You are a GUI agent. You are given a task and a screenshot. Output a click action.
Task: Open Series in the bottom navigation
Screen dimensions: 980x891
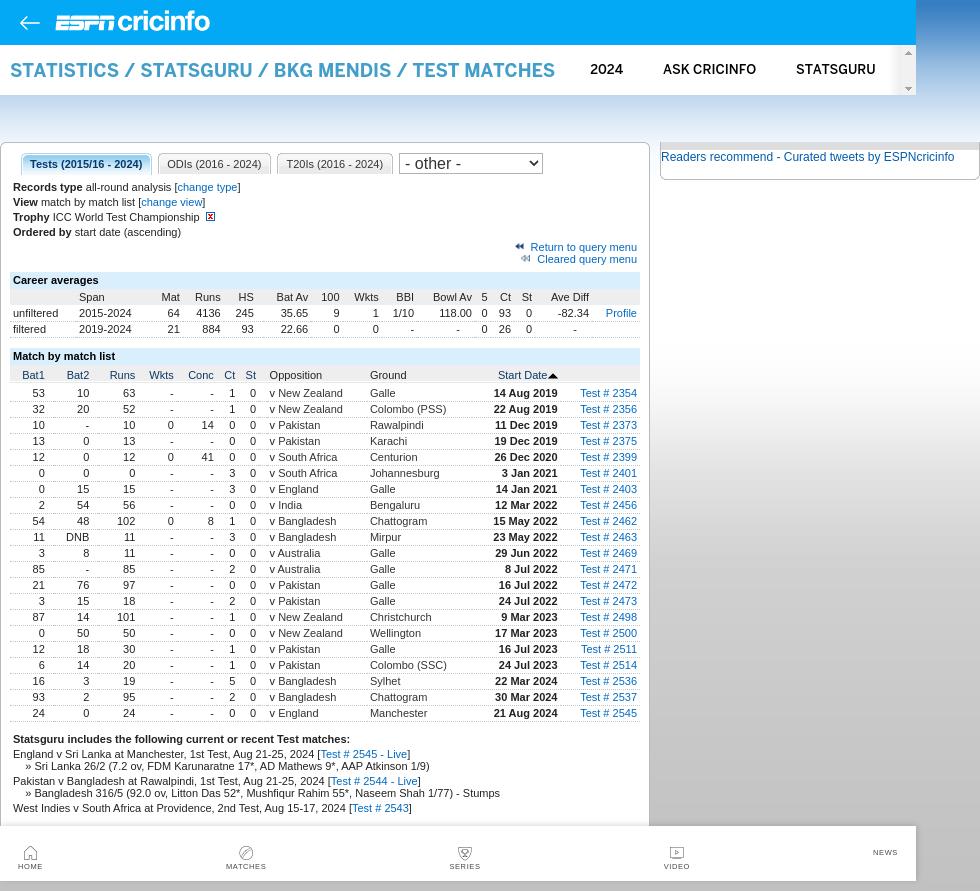click(464, 858)
